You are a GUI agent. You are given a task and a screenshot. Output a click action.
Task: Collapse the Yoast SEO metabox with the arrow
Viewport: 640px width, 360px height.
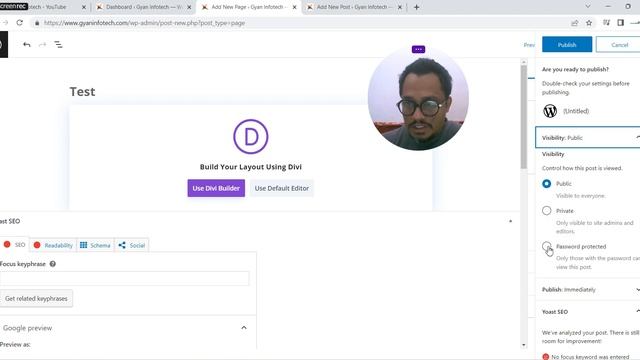[x=510, y=221]
